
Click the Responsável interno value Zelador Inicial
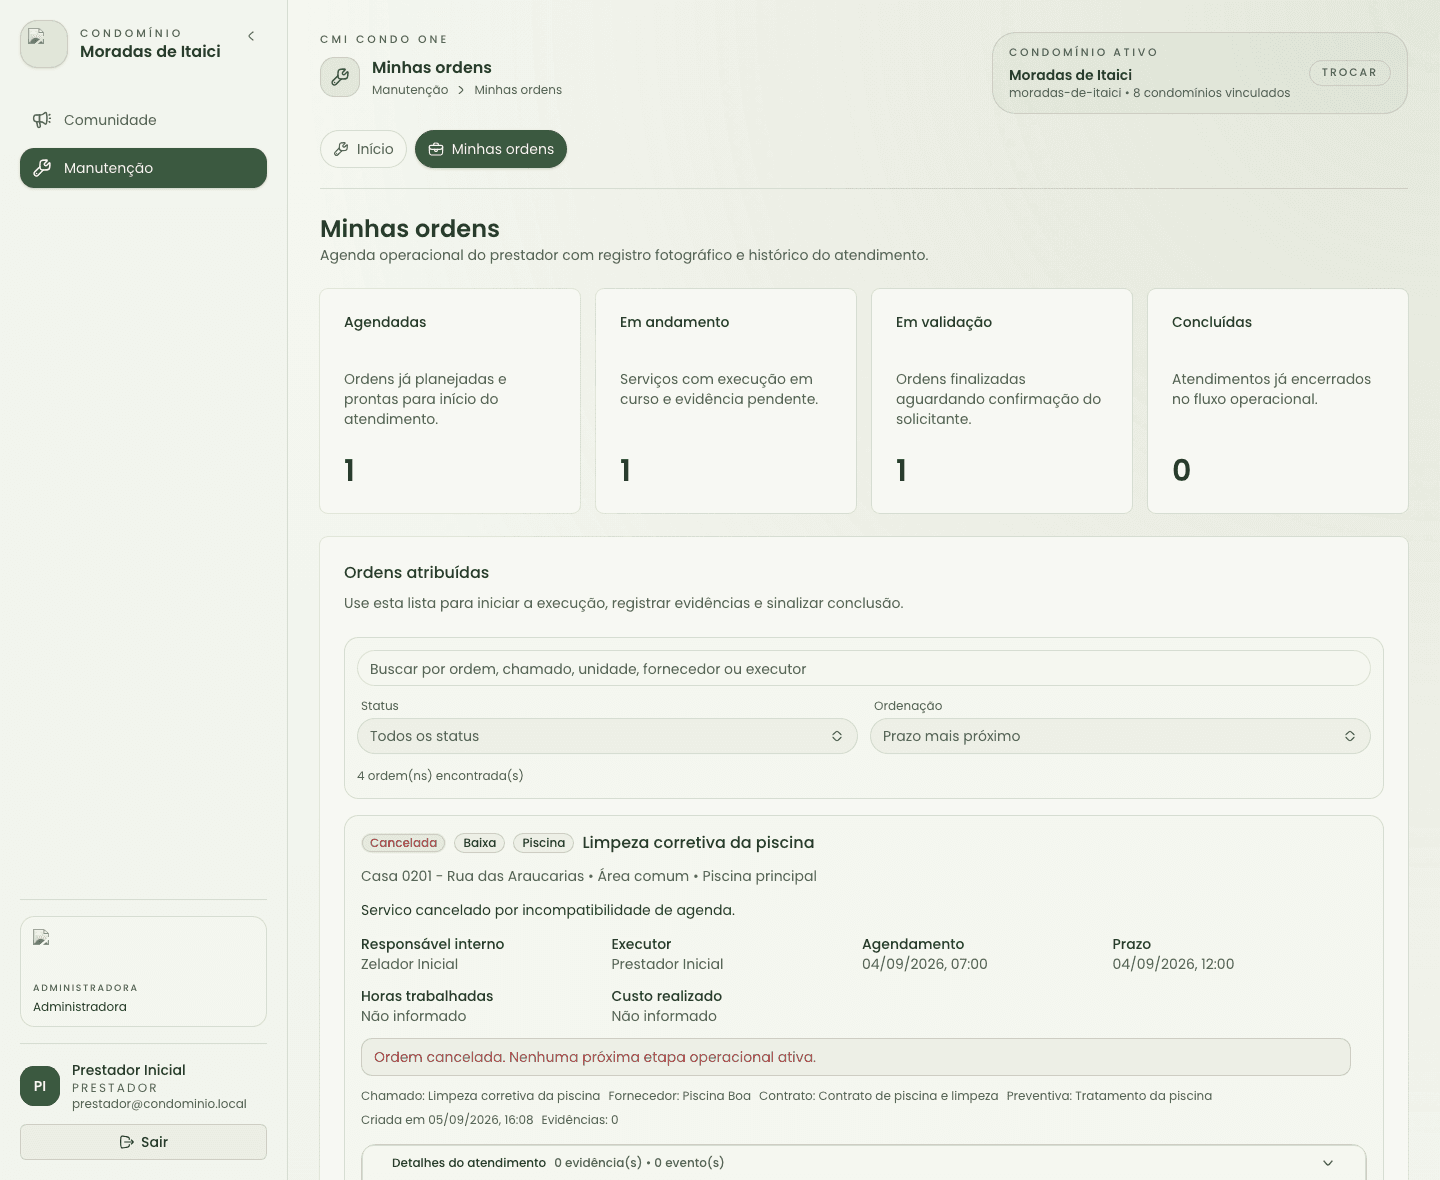pos(409,964)
